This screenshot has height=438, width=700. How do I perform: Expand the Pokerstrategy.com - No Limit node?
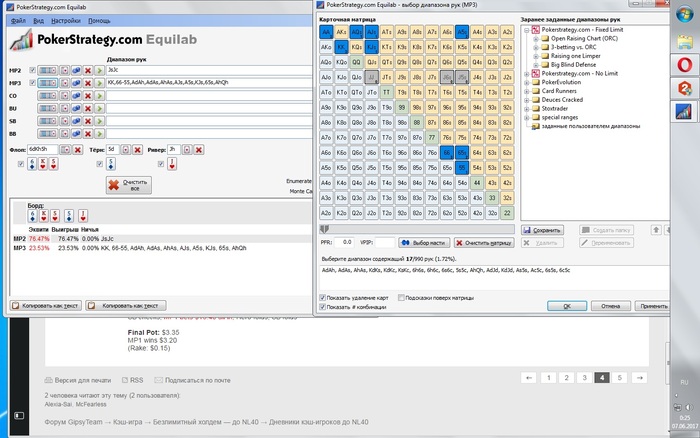[526, 74]
